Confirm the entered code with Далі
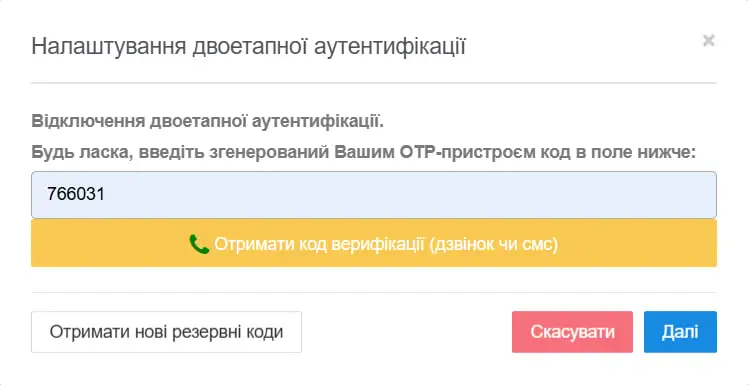The image size is (748, 385). [x=680, y=332]
